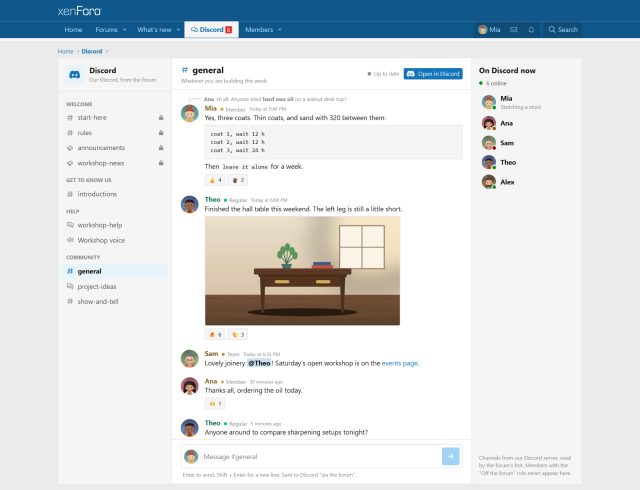Screen dimensions: 640x490
Task: Click the lock icon beside rules
Action: (x=161, y=133)
